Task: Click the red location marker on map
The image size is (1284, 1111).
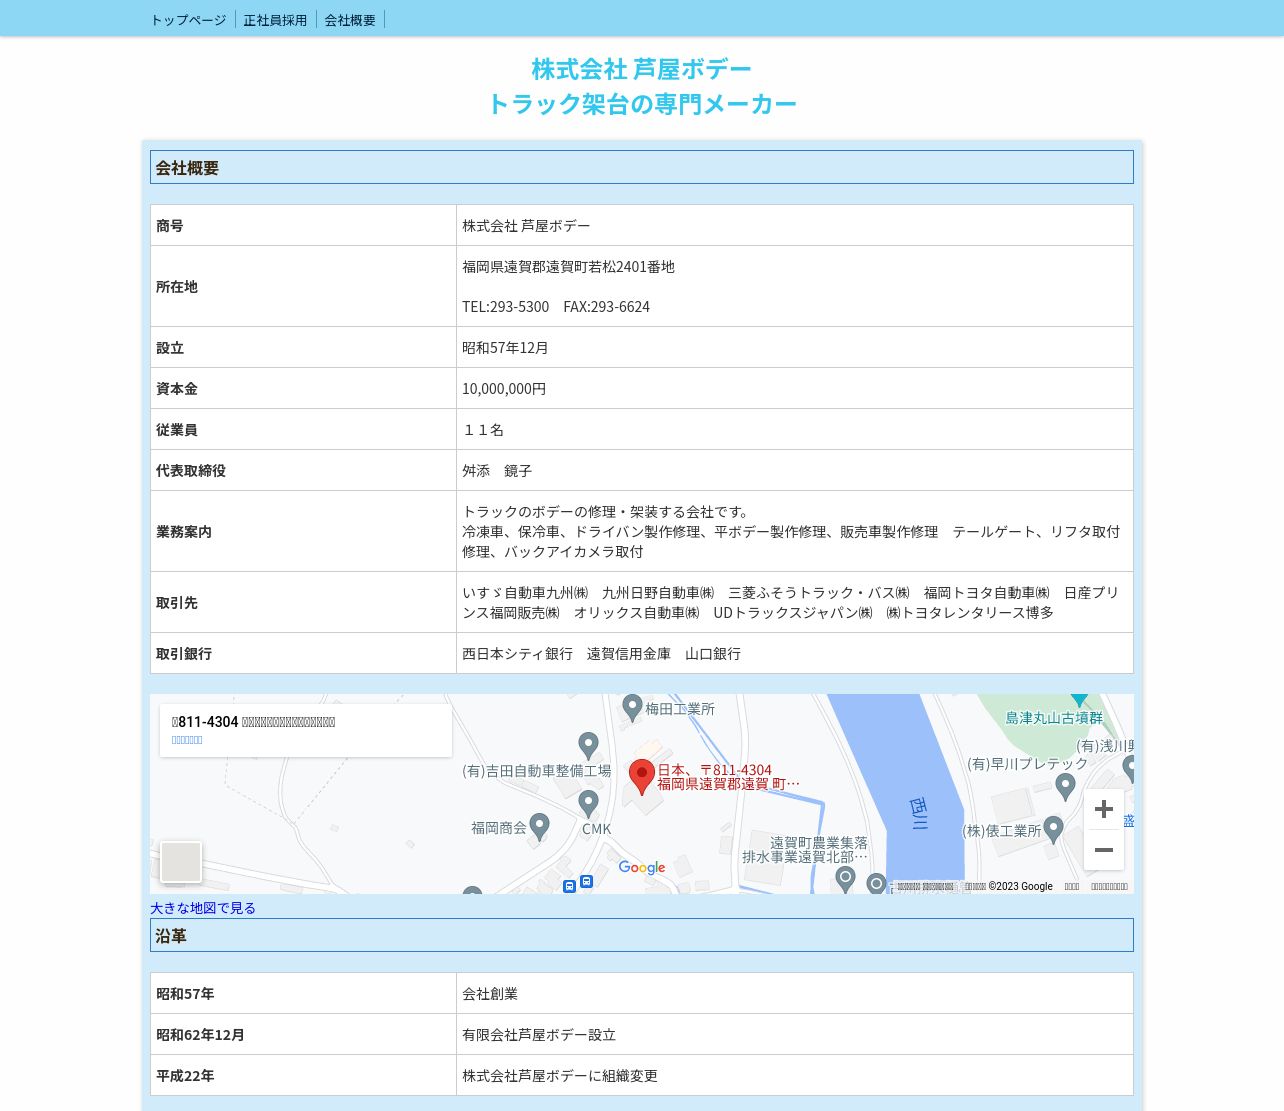Action: [642, 777]
